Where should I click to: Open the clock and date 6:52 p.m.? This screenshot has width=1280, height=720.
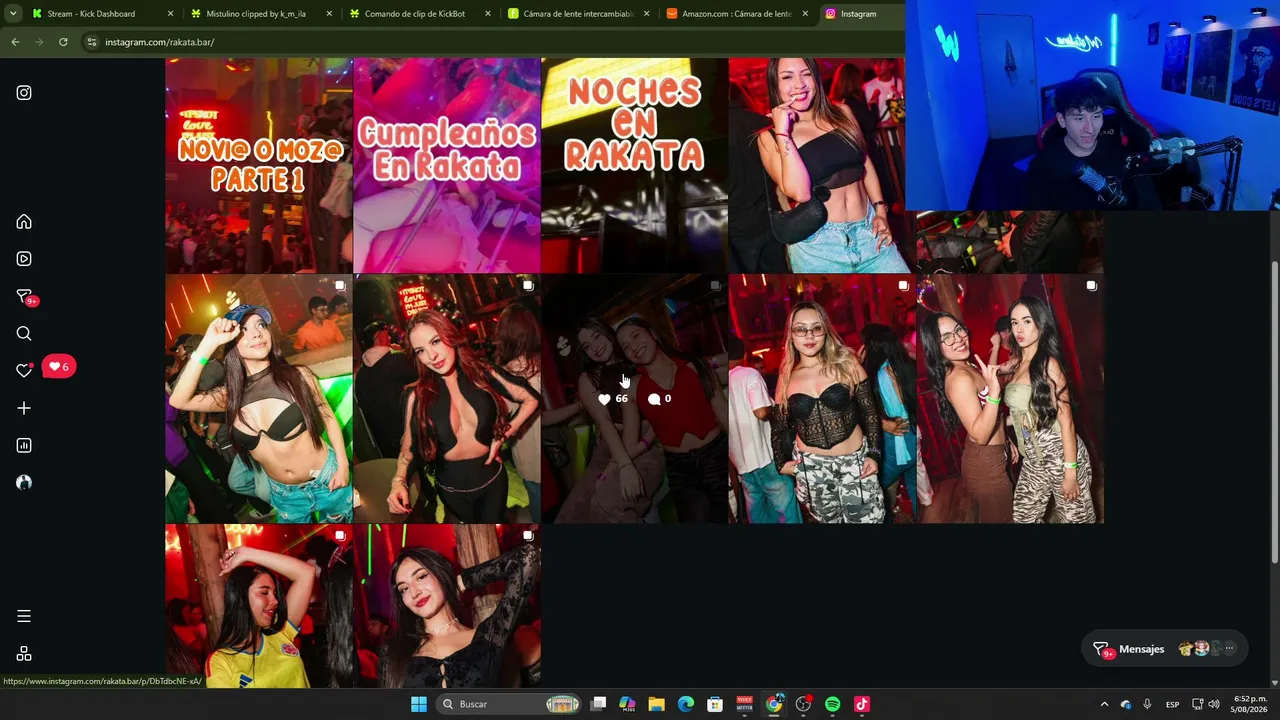click(x=1250, y=704)
